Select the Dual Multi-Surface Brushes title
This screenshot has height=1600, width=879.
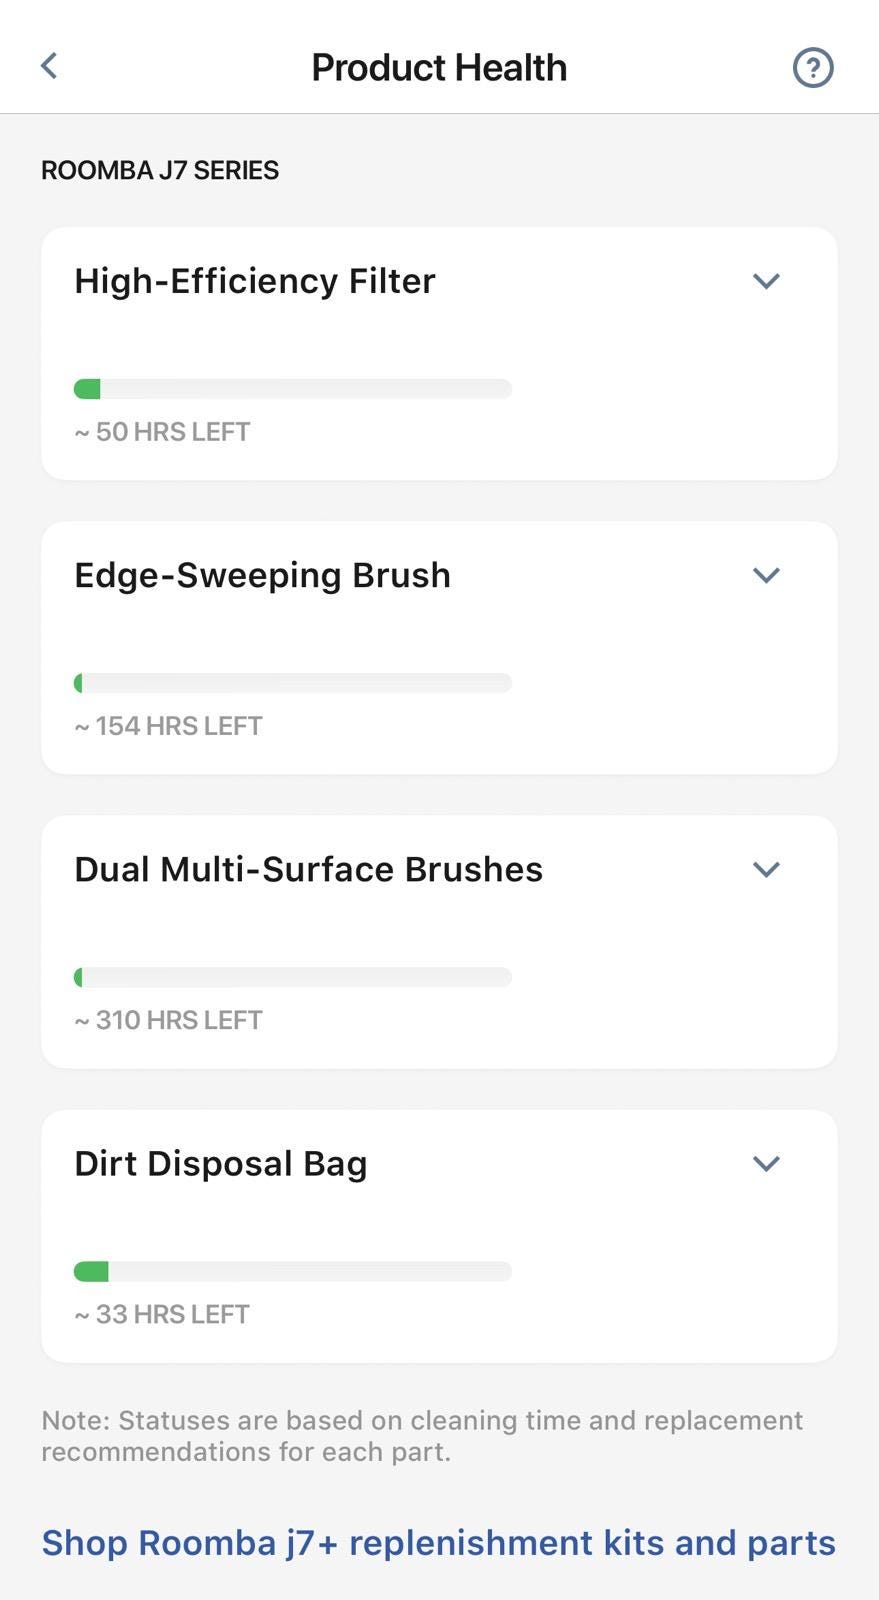(308, 869)
